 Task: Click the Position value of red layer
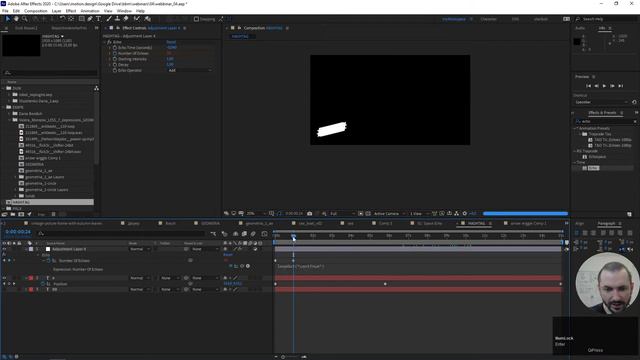tap(233, 284)
